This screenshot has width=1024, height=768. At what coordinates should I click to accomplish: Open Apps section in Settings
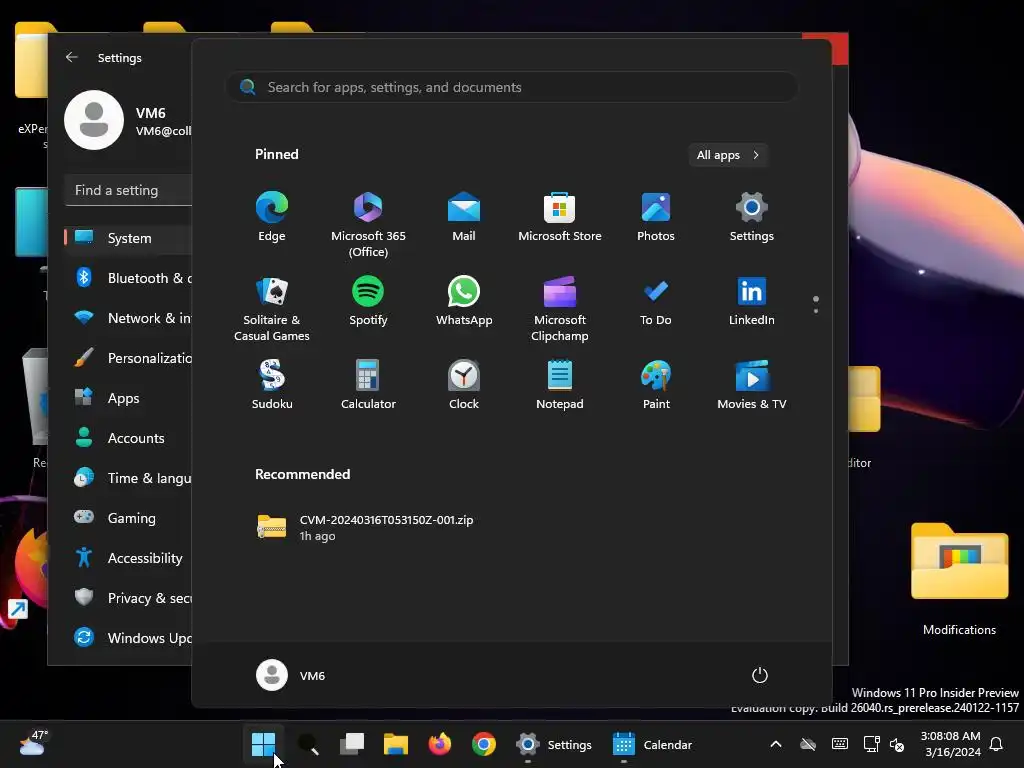pos(128,398)
